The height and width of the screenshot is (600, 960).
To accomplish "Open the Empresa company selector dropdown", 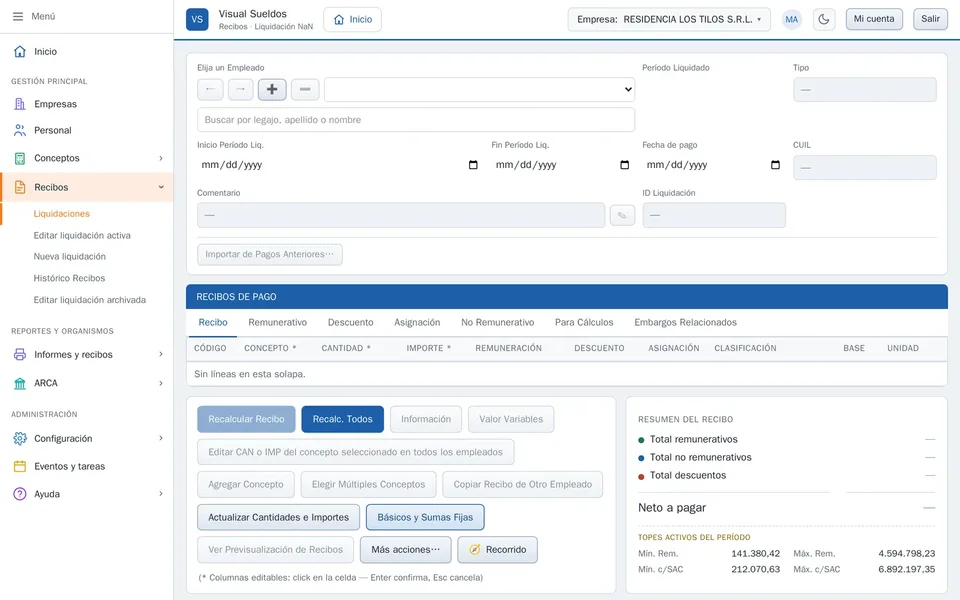I will click(x=669, y=19).
